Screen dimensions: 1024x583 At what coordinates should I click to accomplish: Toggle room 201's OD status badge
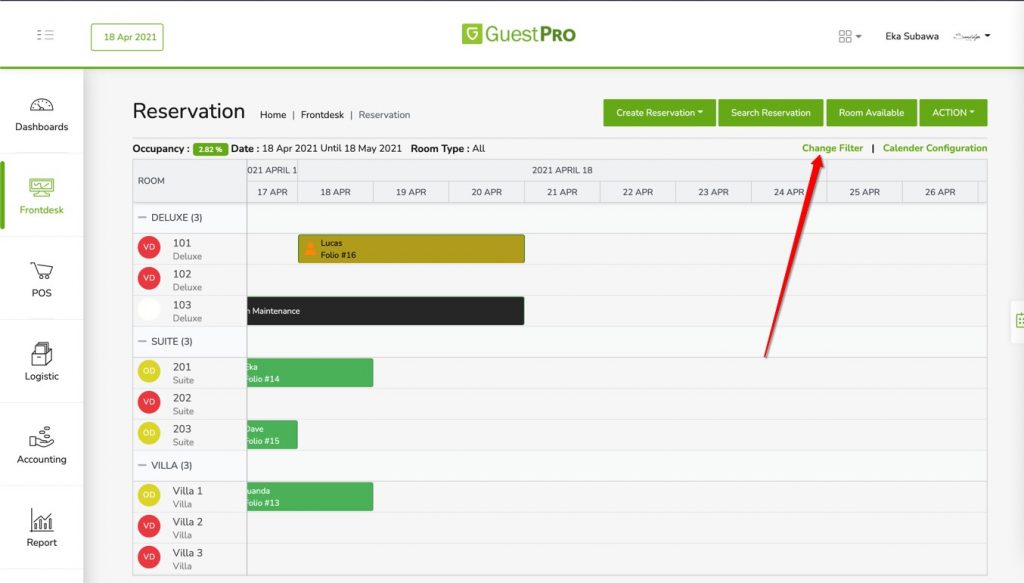[x=148, y=370]
